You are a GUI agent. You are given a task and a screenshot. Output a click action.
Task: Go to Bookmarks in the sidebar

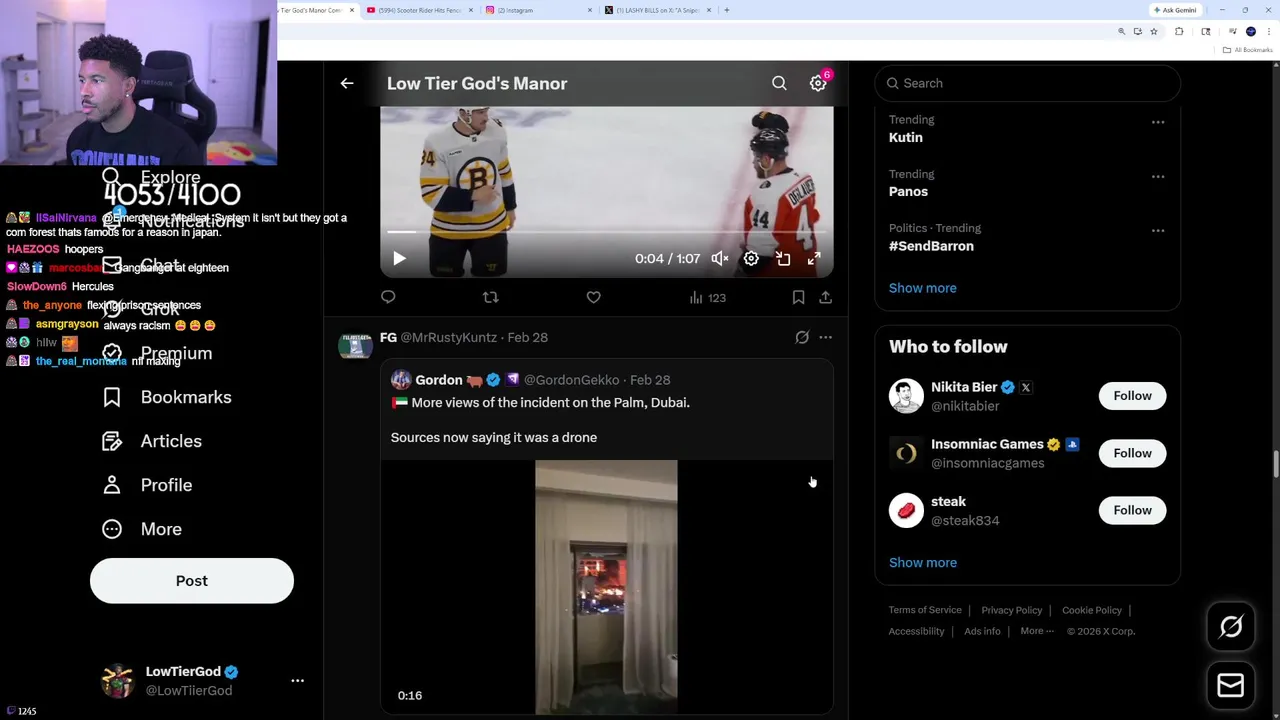167,397
